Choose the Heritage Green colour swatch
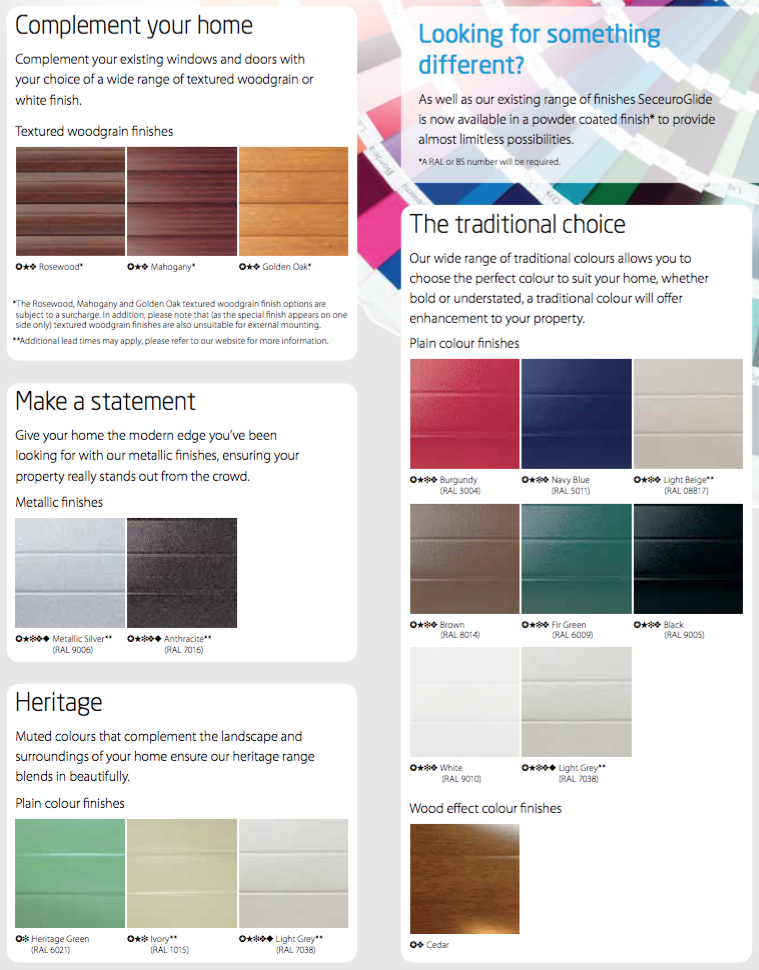 [x=70, y=873]
